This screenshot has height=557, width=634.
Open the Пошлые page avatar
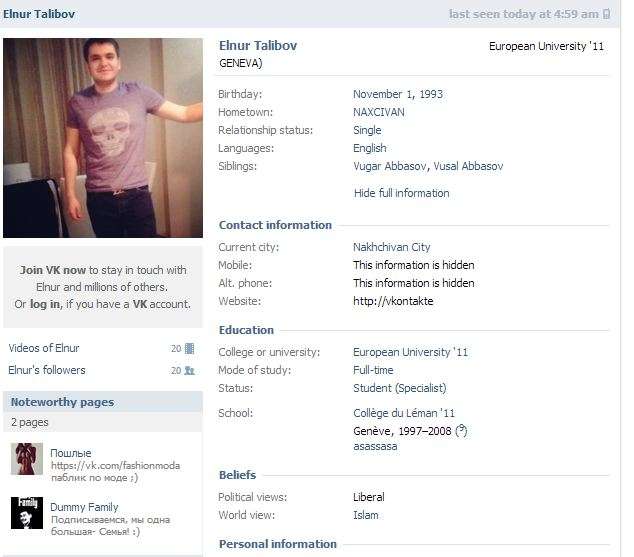(27, 459)
